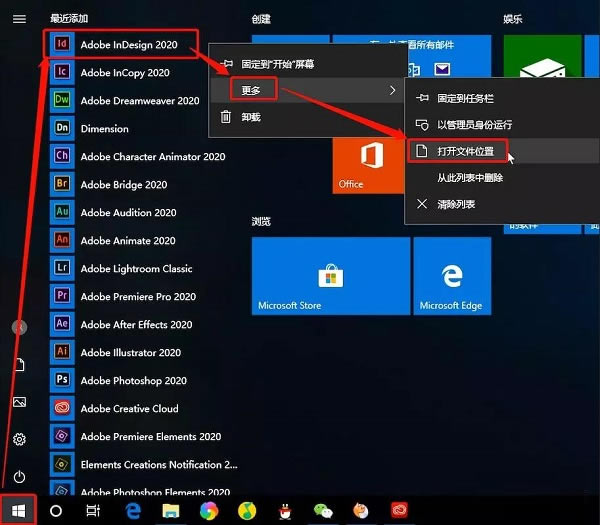The height and width of the screenshot is (525, 600).
Task: Launch Adobe Illustrator 2020
Action: tap(130, 353)
